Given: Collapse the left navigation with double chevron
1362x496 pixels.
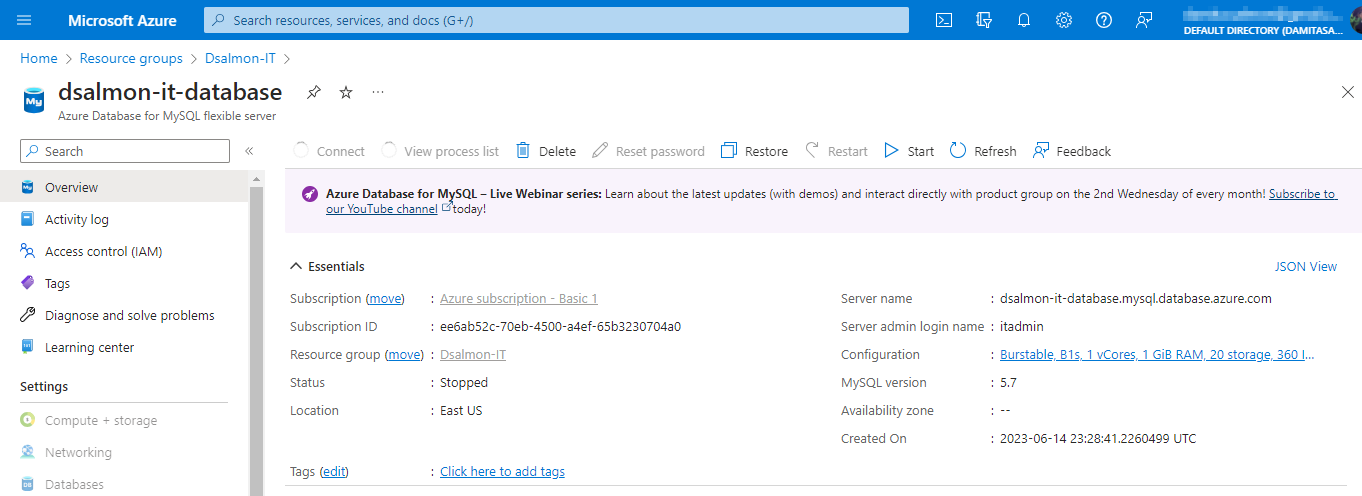Looking at the screenshot, I should pos(249,151).
